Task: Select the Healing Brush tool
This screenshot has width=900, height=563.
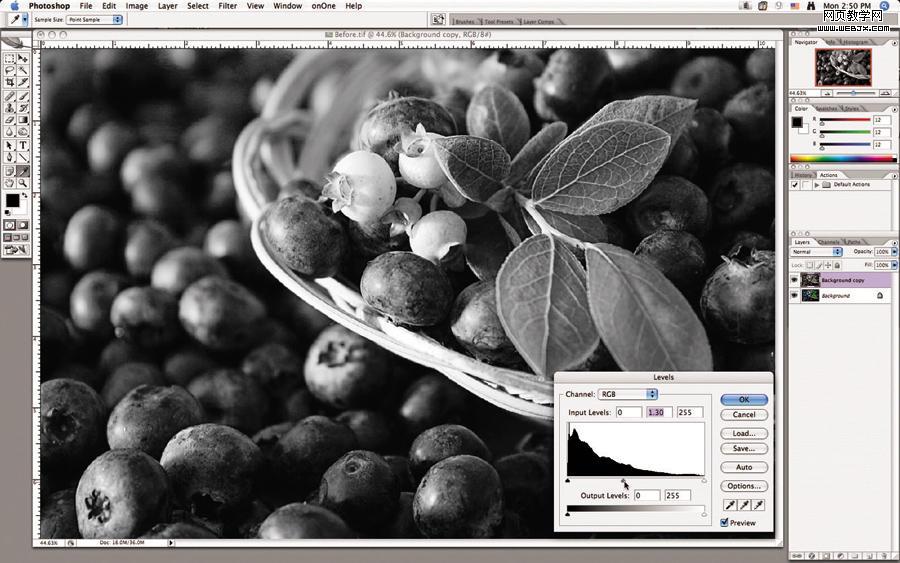Action: tap(10, 96)
